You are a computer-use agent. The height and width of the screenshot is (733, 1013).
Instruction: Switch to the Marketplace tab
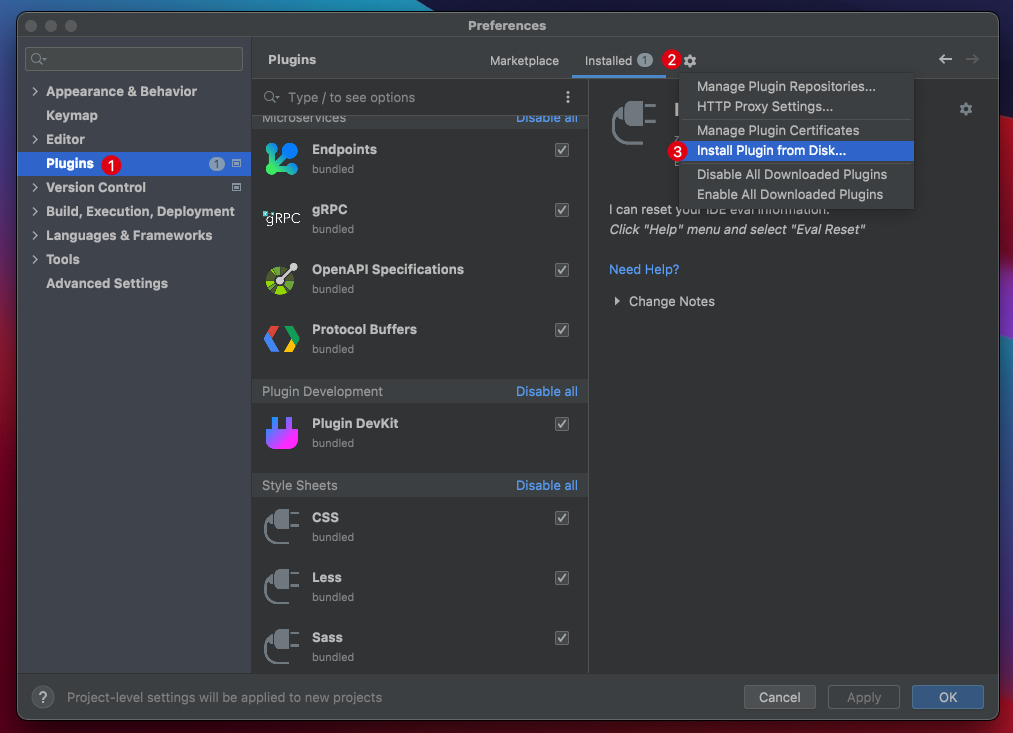[524, 61]
